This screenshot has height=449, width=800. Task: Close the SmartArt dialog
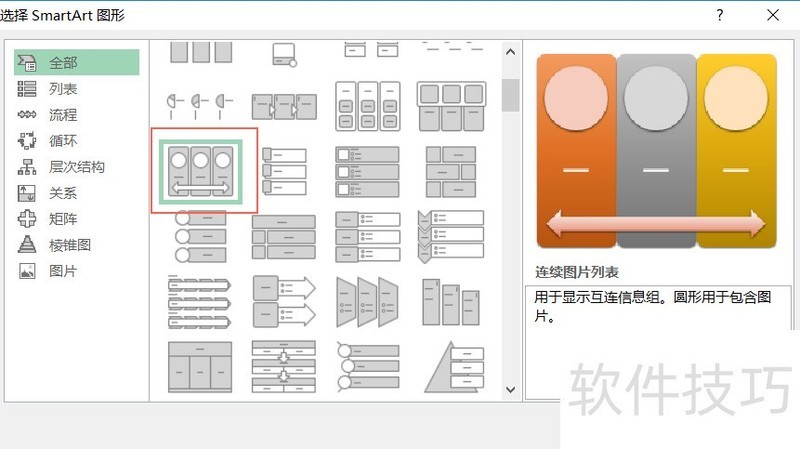pyautogui.click(x=773, y=15)
